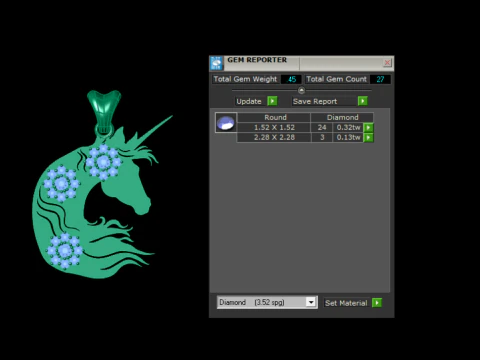Select the round gem thumbnail
The width and height of the screenshot is (480, 360).
point(226,123)
